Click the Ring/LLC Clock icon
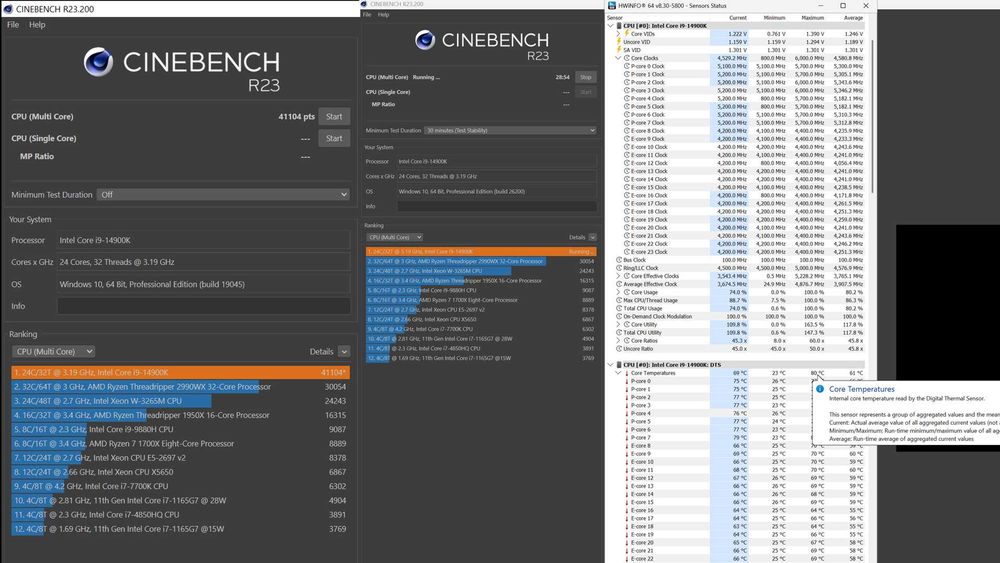Viewport: 1000px width, 563px height. pyautogui.click(x=619, y=268)
